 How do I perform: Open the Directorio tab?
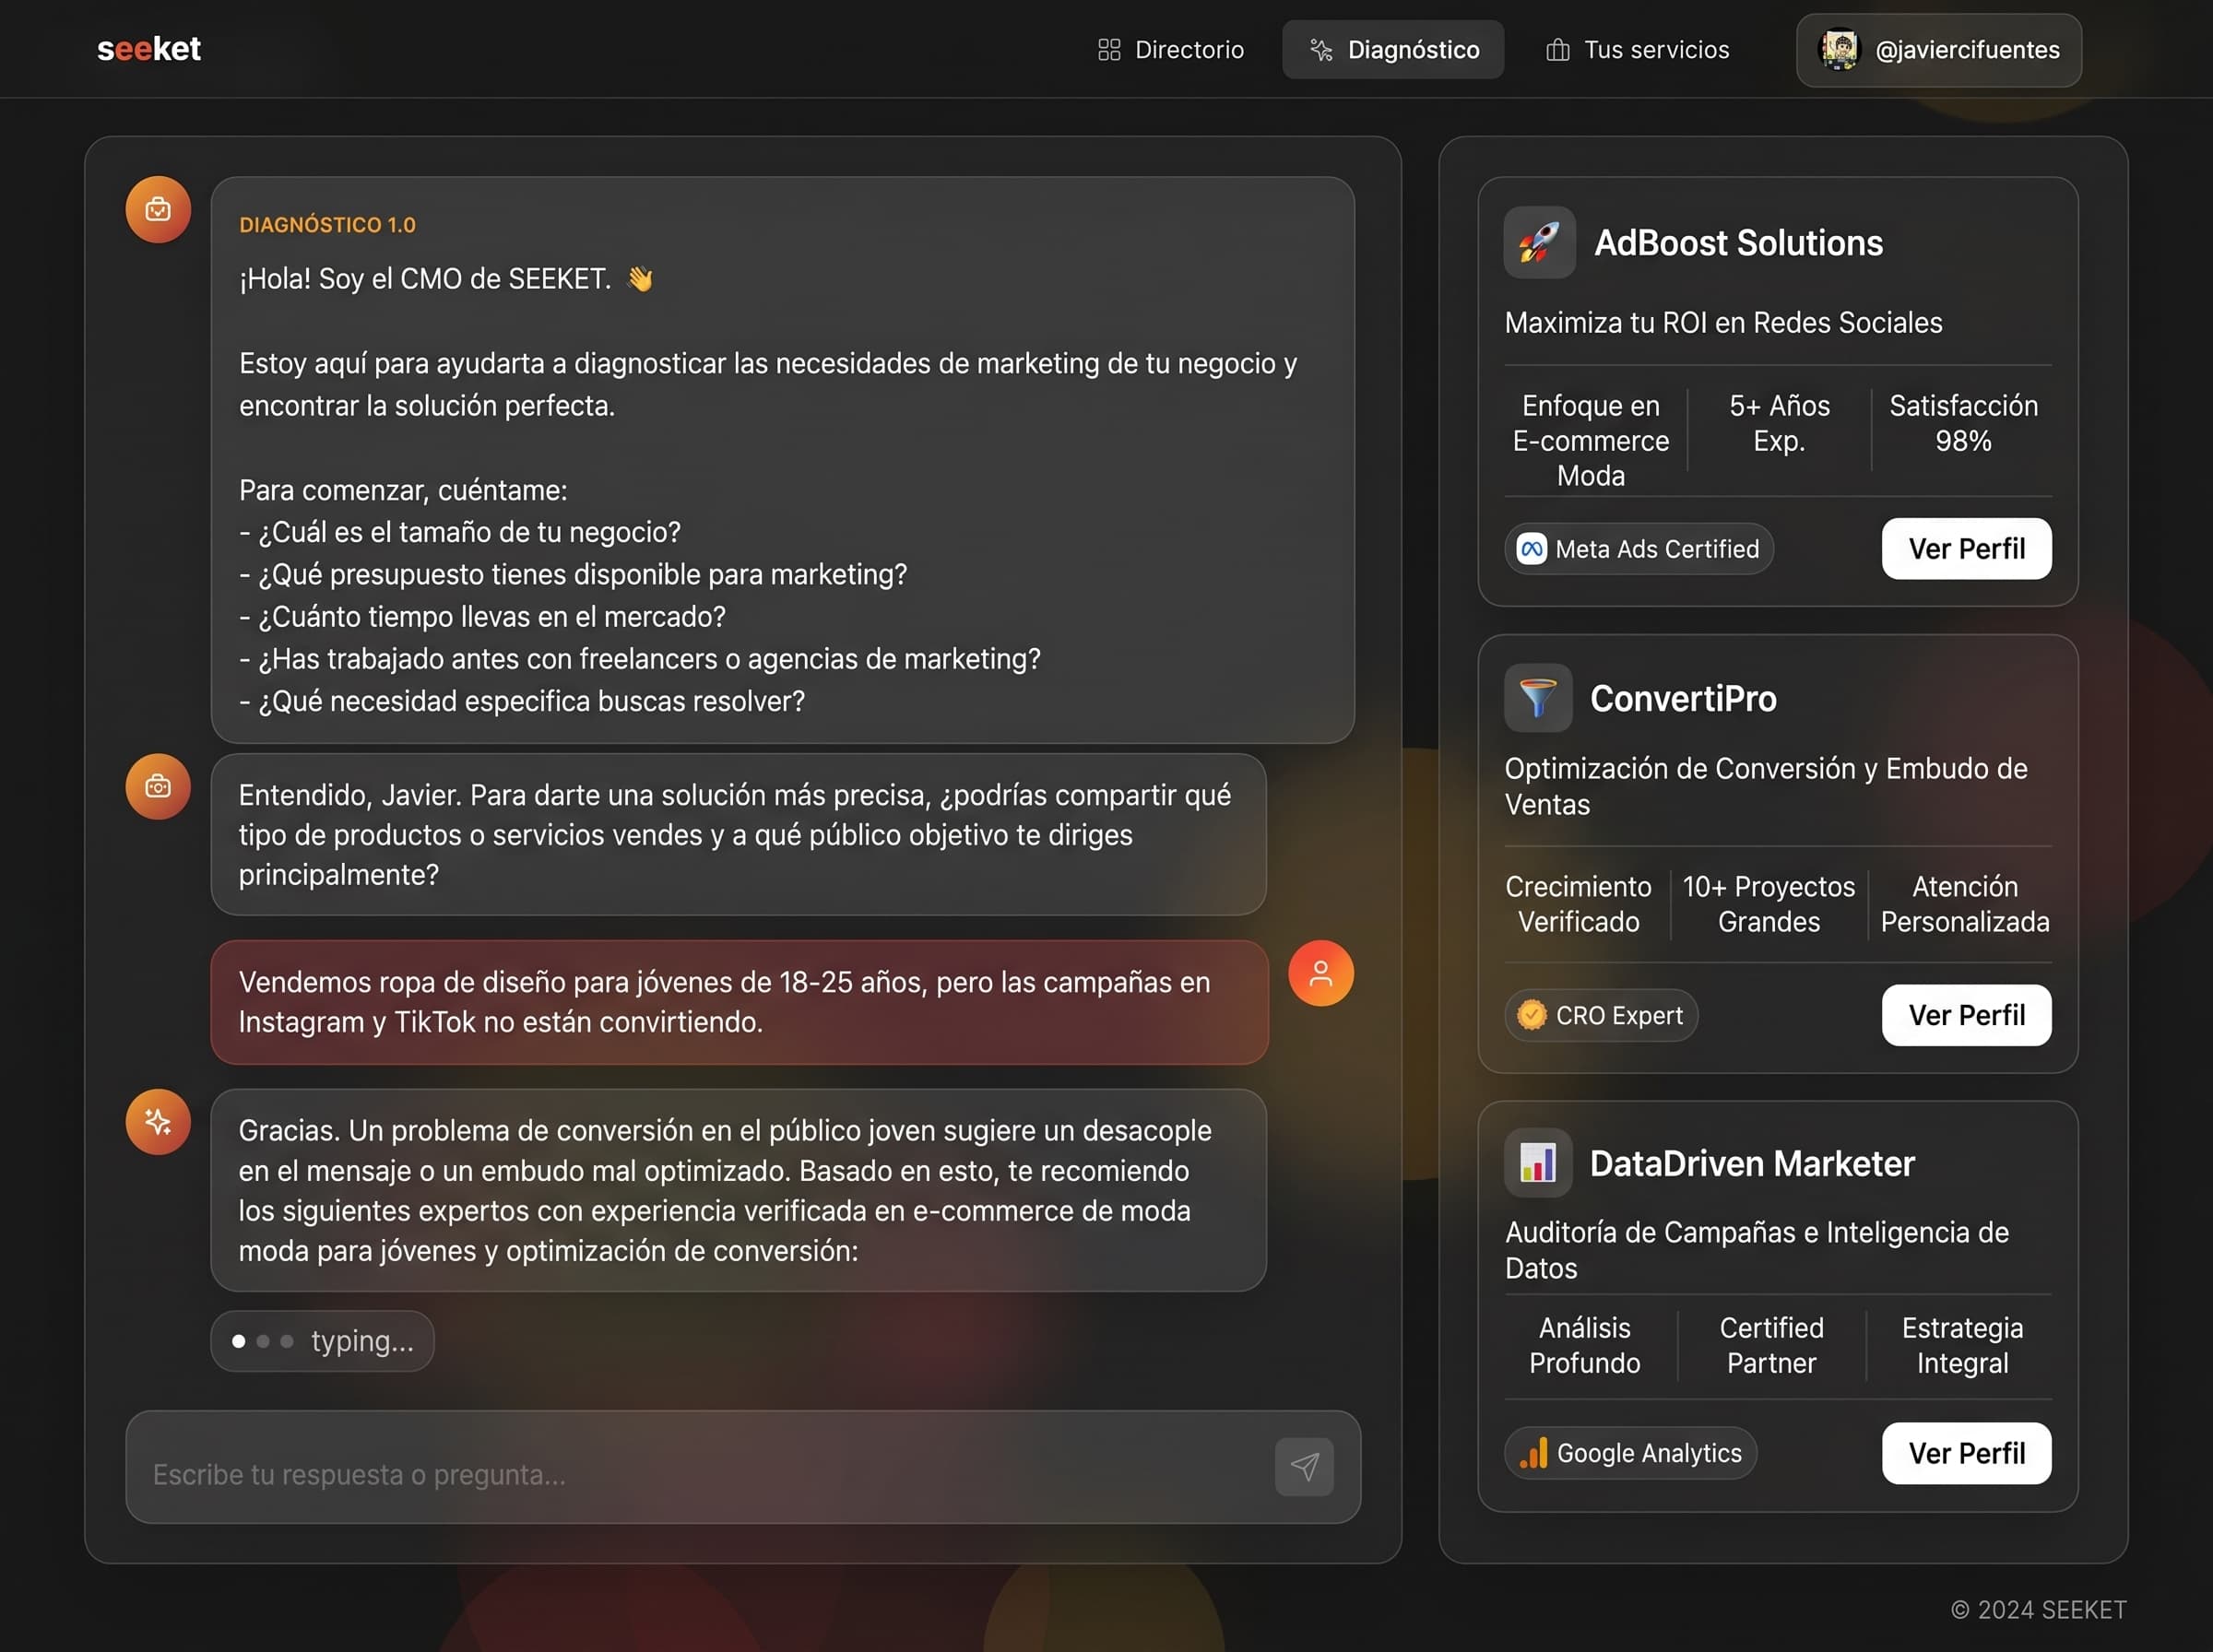pyautogui.click(x=1170, y=50)
